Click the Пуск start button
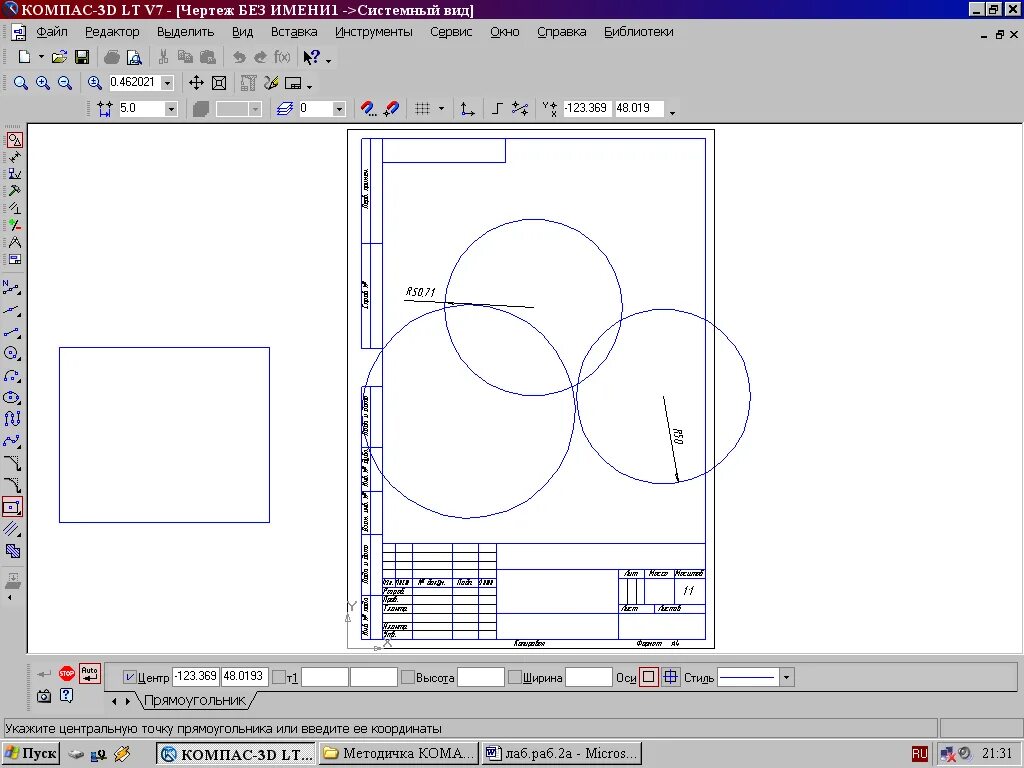Viewport: 1024px width, 768px height. click(31, 754)
